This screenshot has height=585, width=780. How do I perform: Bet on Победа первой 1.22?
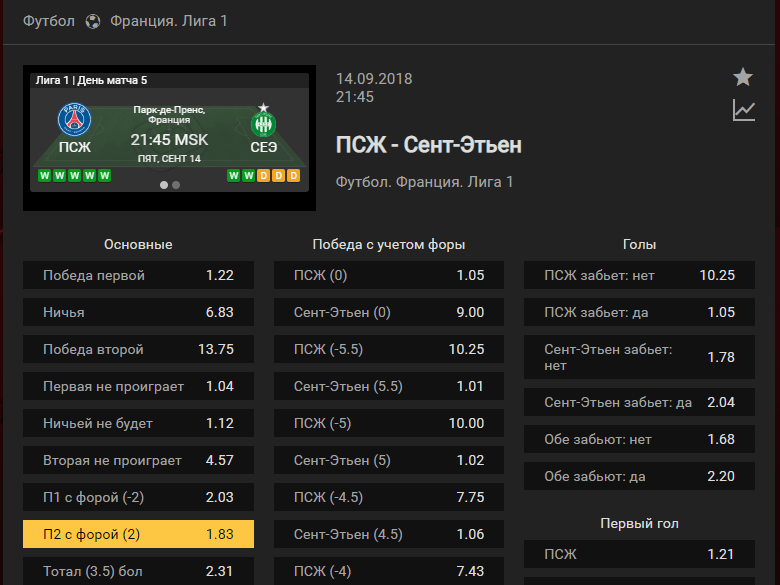[x=138, y=275]
